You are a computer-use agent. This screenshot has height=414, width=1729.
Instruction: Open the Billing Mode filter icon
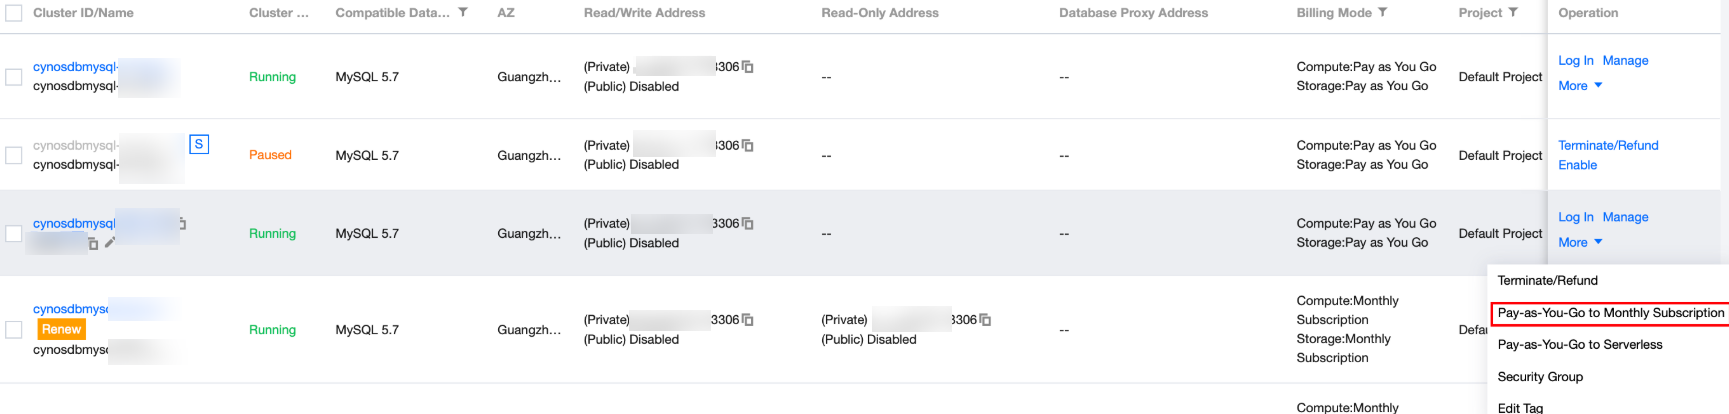(x=1383, y=13)
